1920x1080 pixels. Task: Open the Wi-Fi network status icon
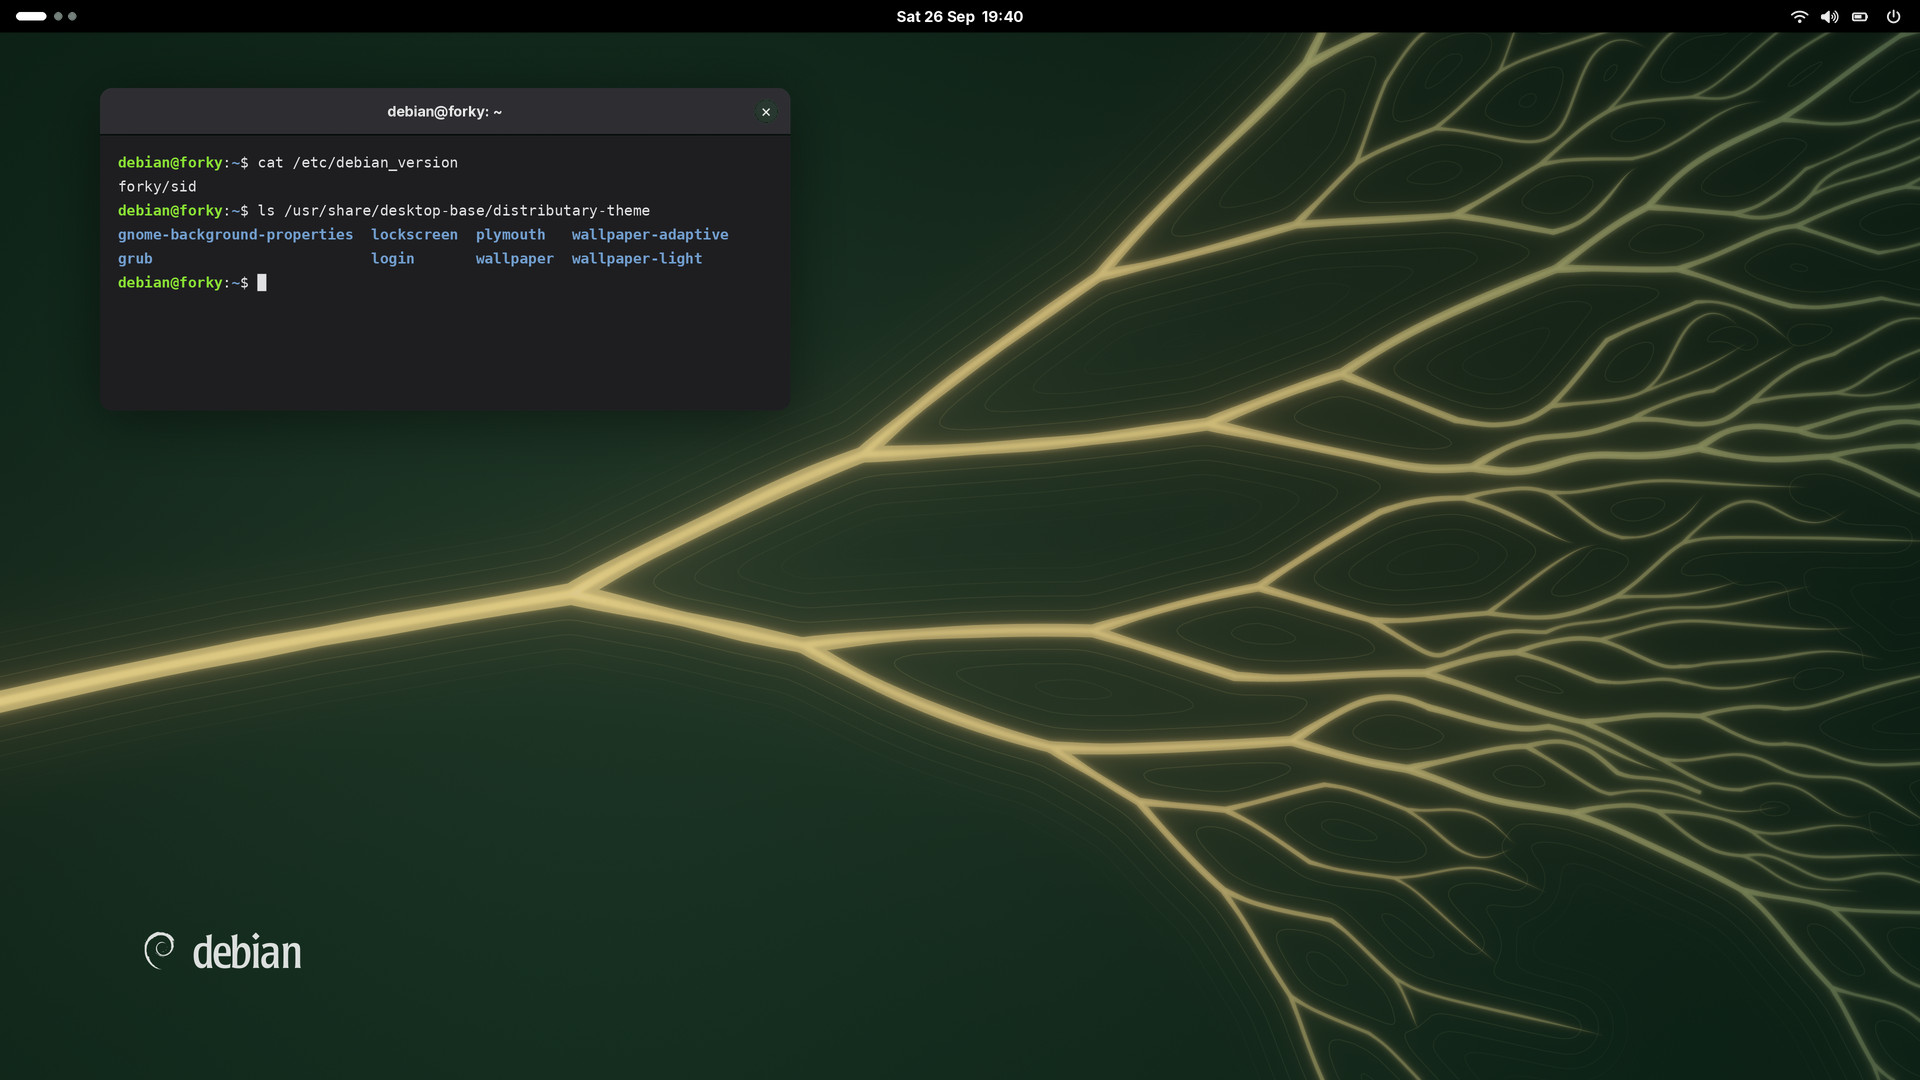(1799, 16)
